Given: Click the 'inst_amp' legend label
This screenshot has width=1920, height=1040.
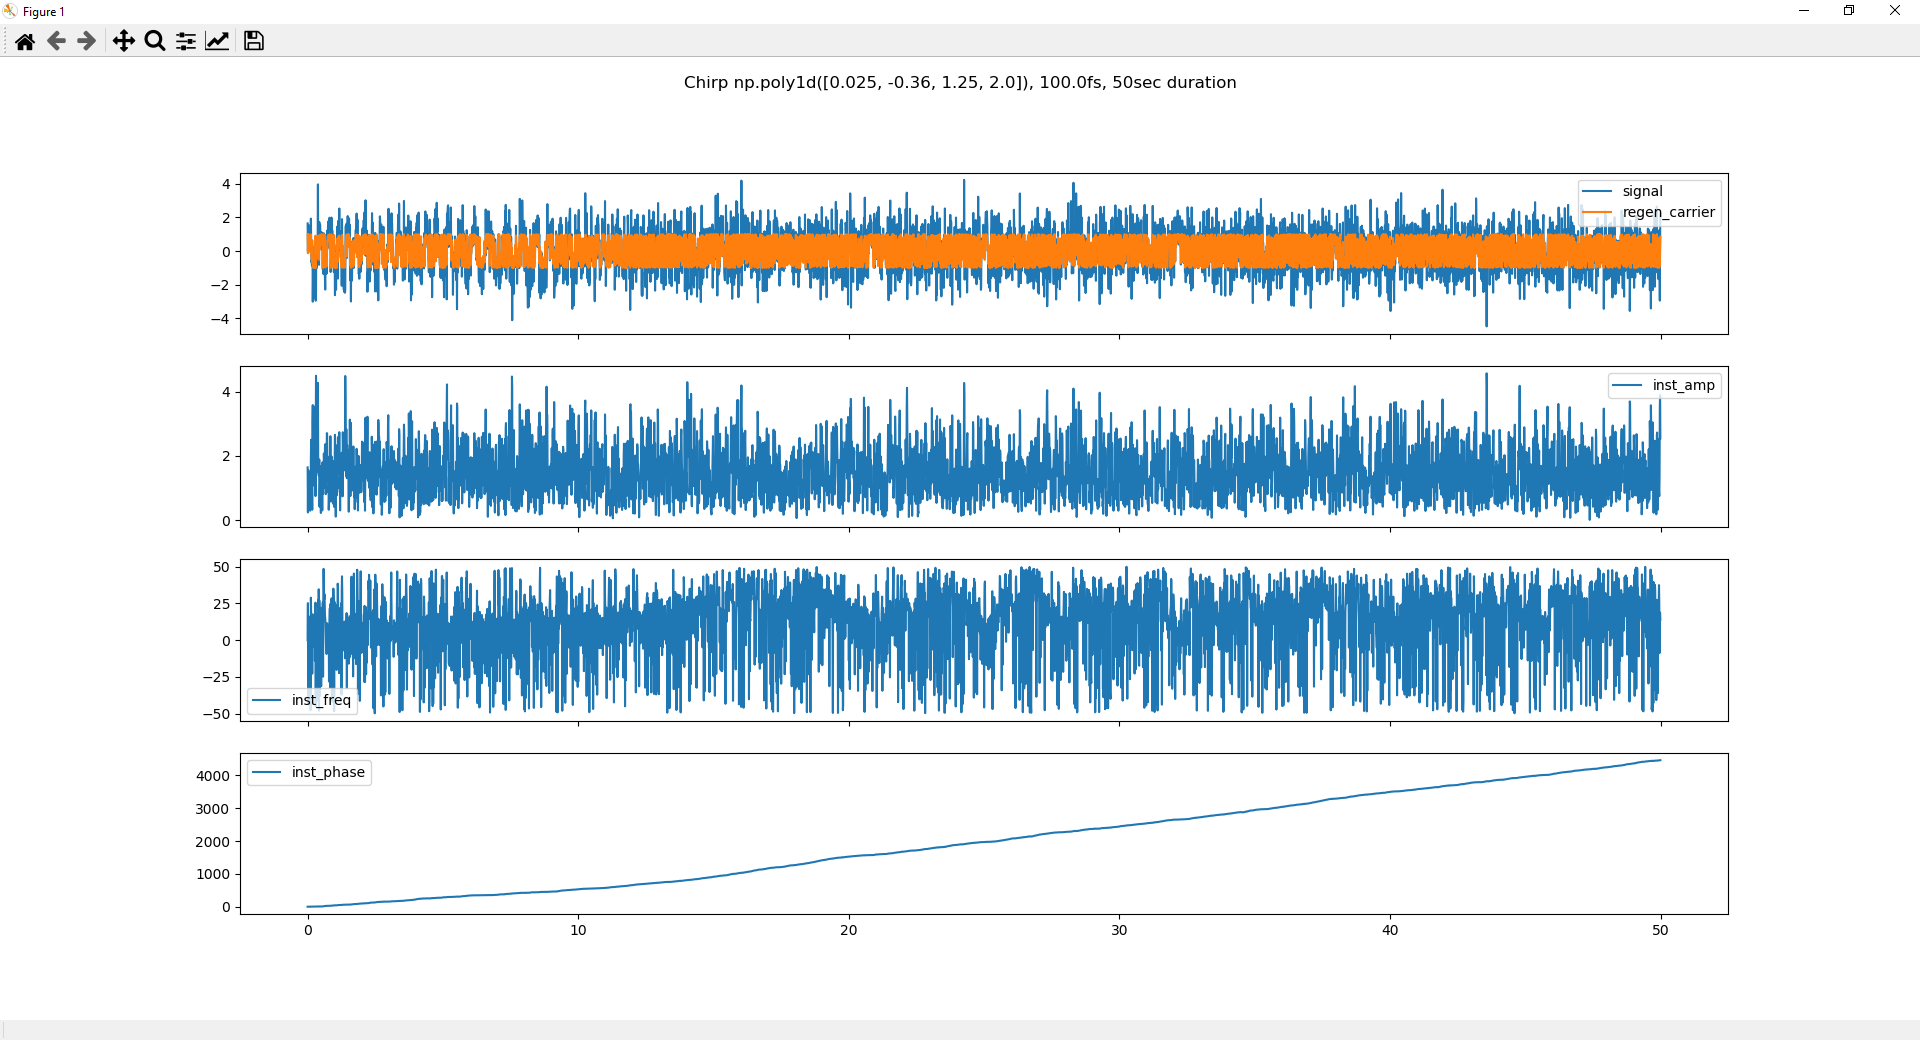Looking at the screenshot, I should [x=1683, y=385].
